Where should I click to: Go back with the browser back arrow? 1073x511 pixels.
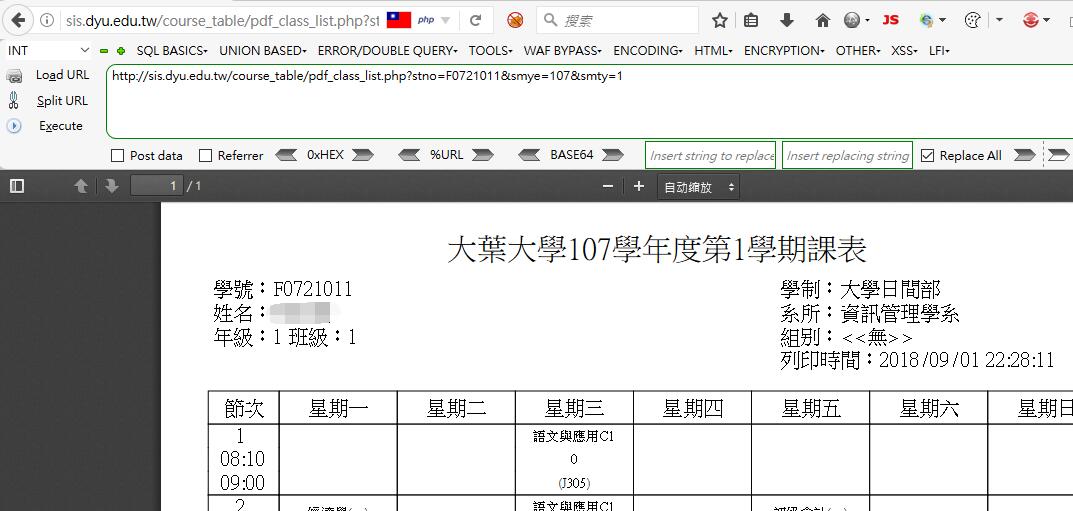tap(17, 21)
